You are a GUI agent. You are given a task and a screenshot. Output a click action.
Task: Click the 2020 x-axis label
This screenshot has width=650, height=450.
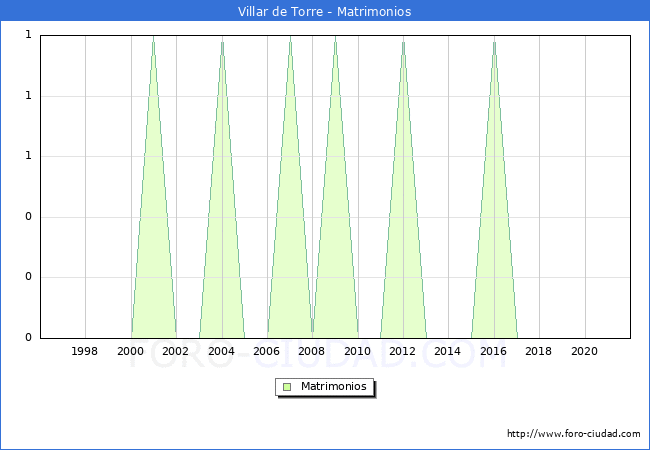[x=585, y=351]
